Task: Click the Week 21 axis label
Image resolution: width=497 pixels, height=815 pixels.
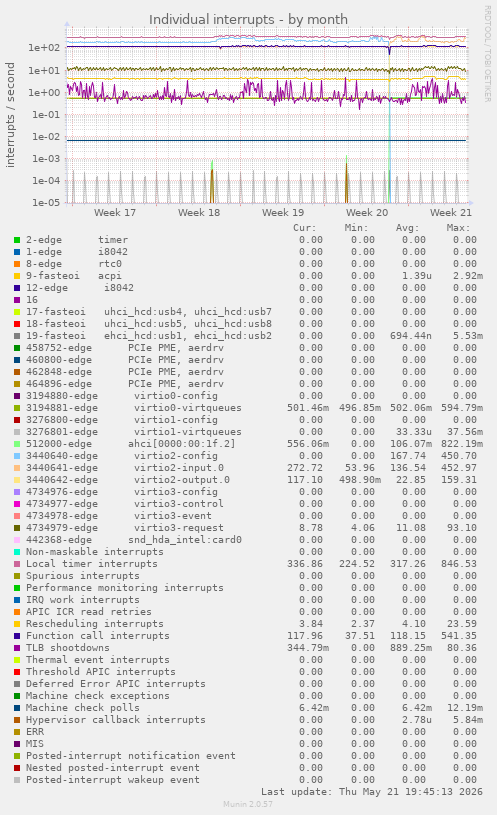Action: click(x=451, y=213)
